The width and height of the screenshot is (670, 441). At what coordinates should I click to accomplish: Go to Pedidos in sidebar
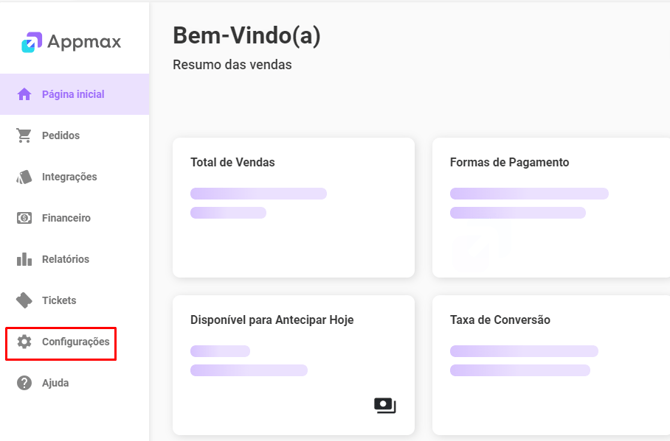61,136
